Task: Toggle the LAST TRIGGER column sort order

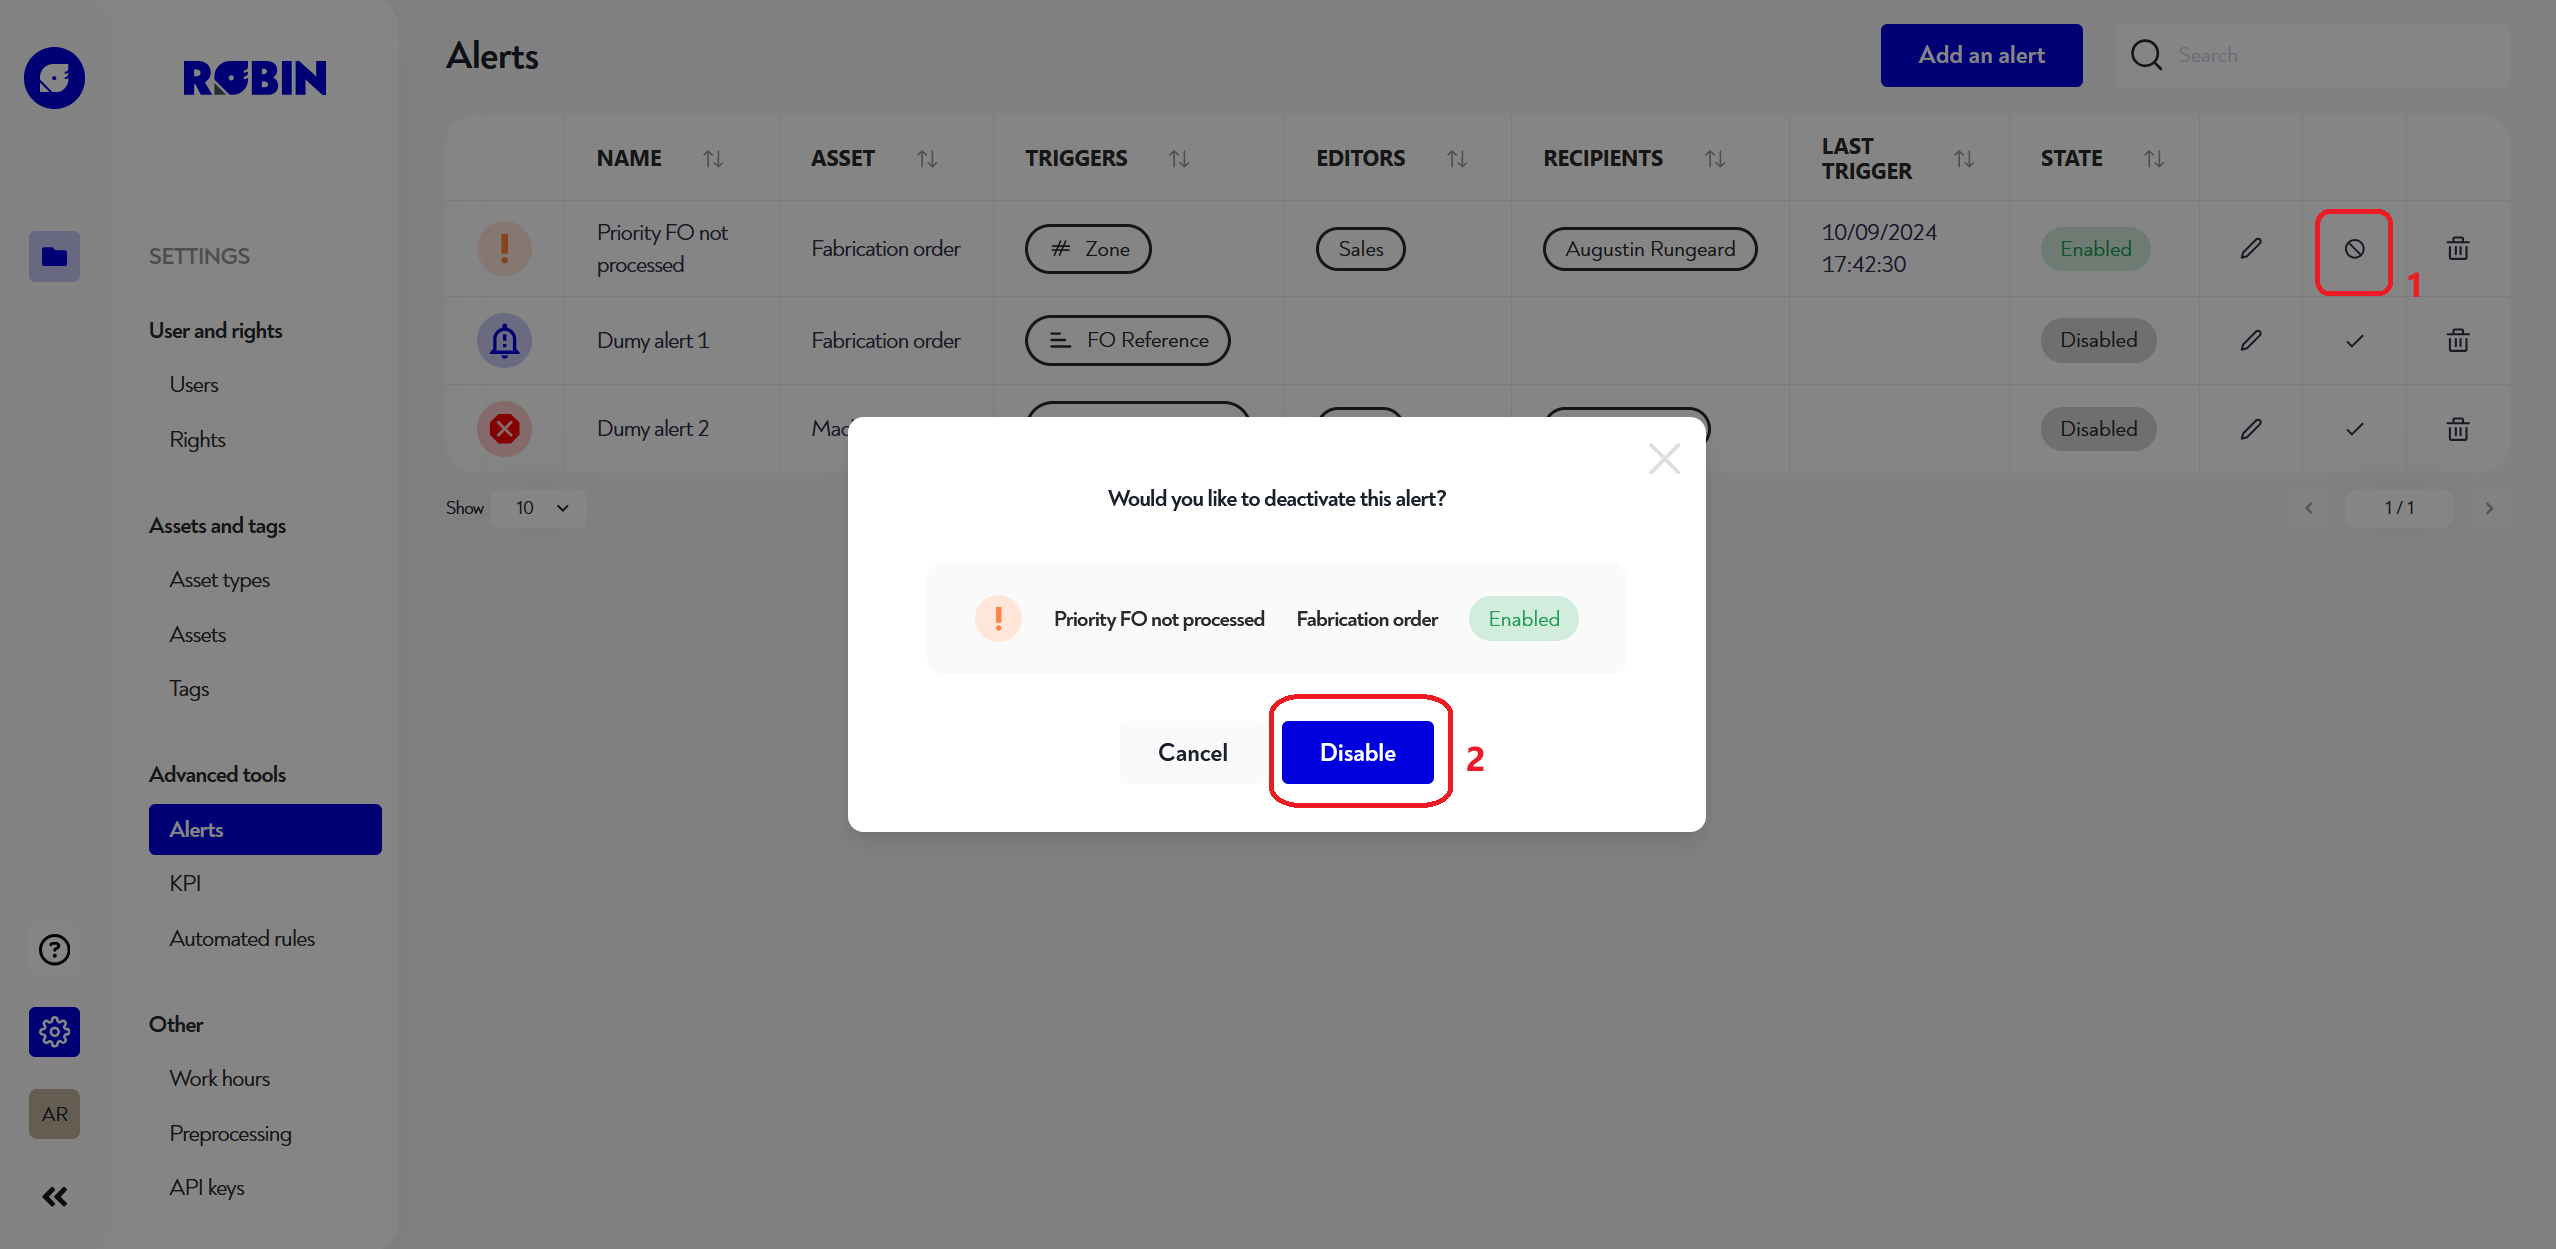Action: coord(1964,158)
